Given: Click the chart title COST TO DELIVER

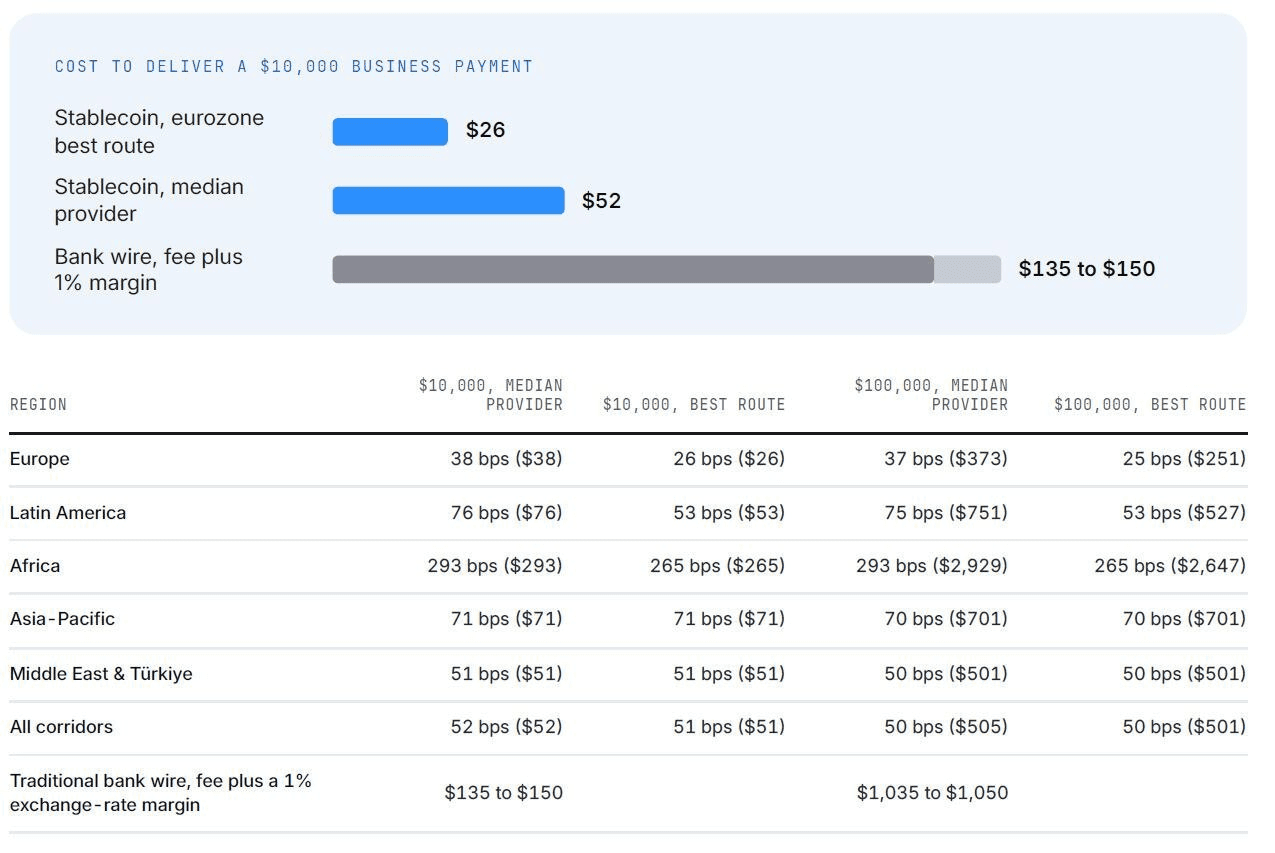Looking at the screenshot, I should 294,67.
